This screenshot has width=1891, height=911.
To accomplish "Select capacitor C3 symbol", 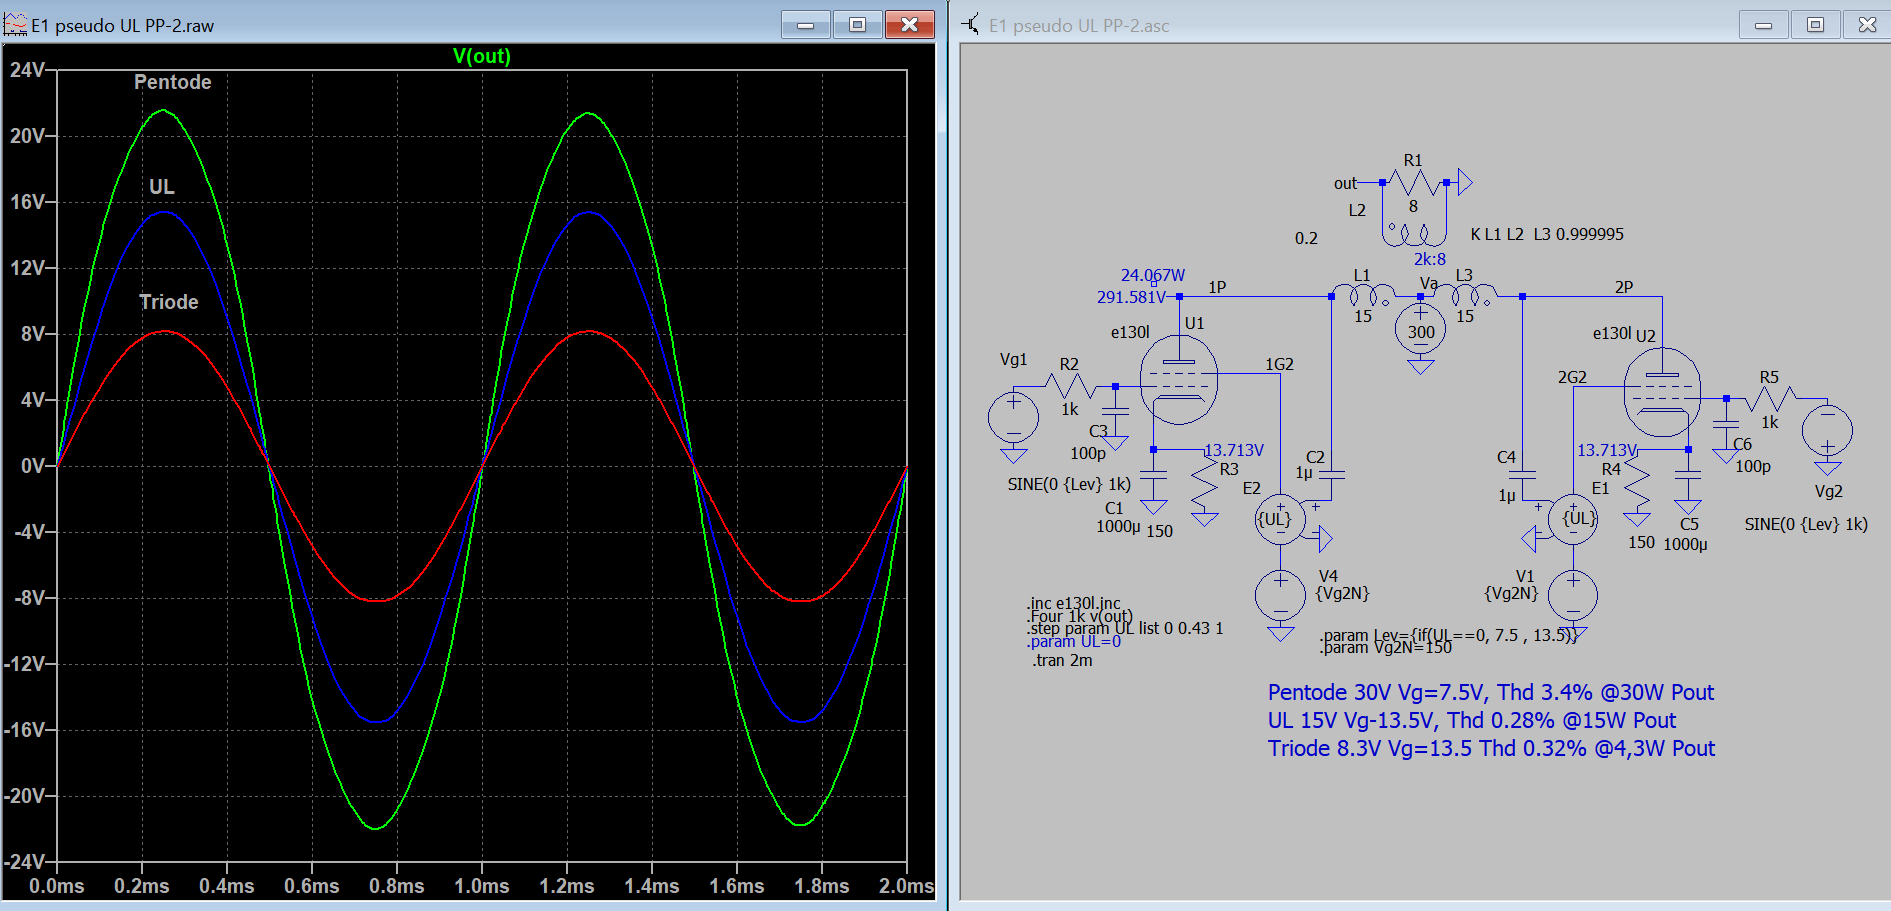I will [x=1115, y=411].
